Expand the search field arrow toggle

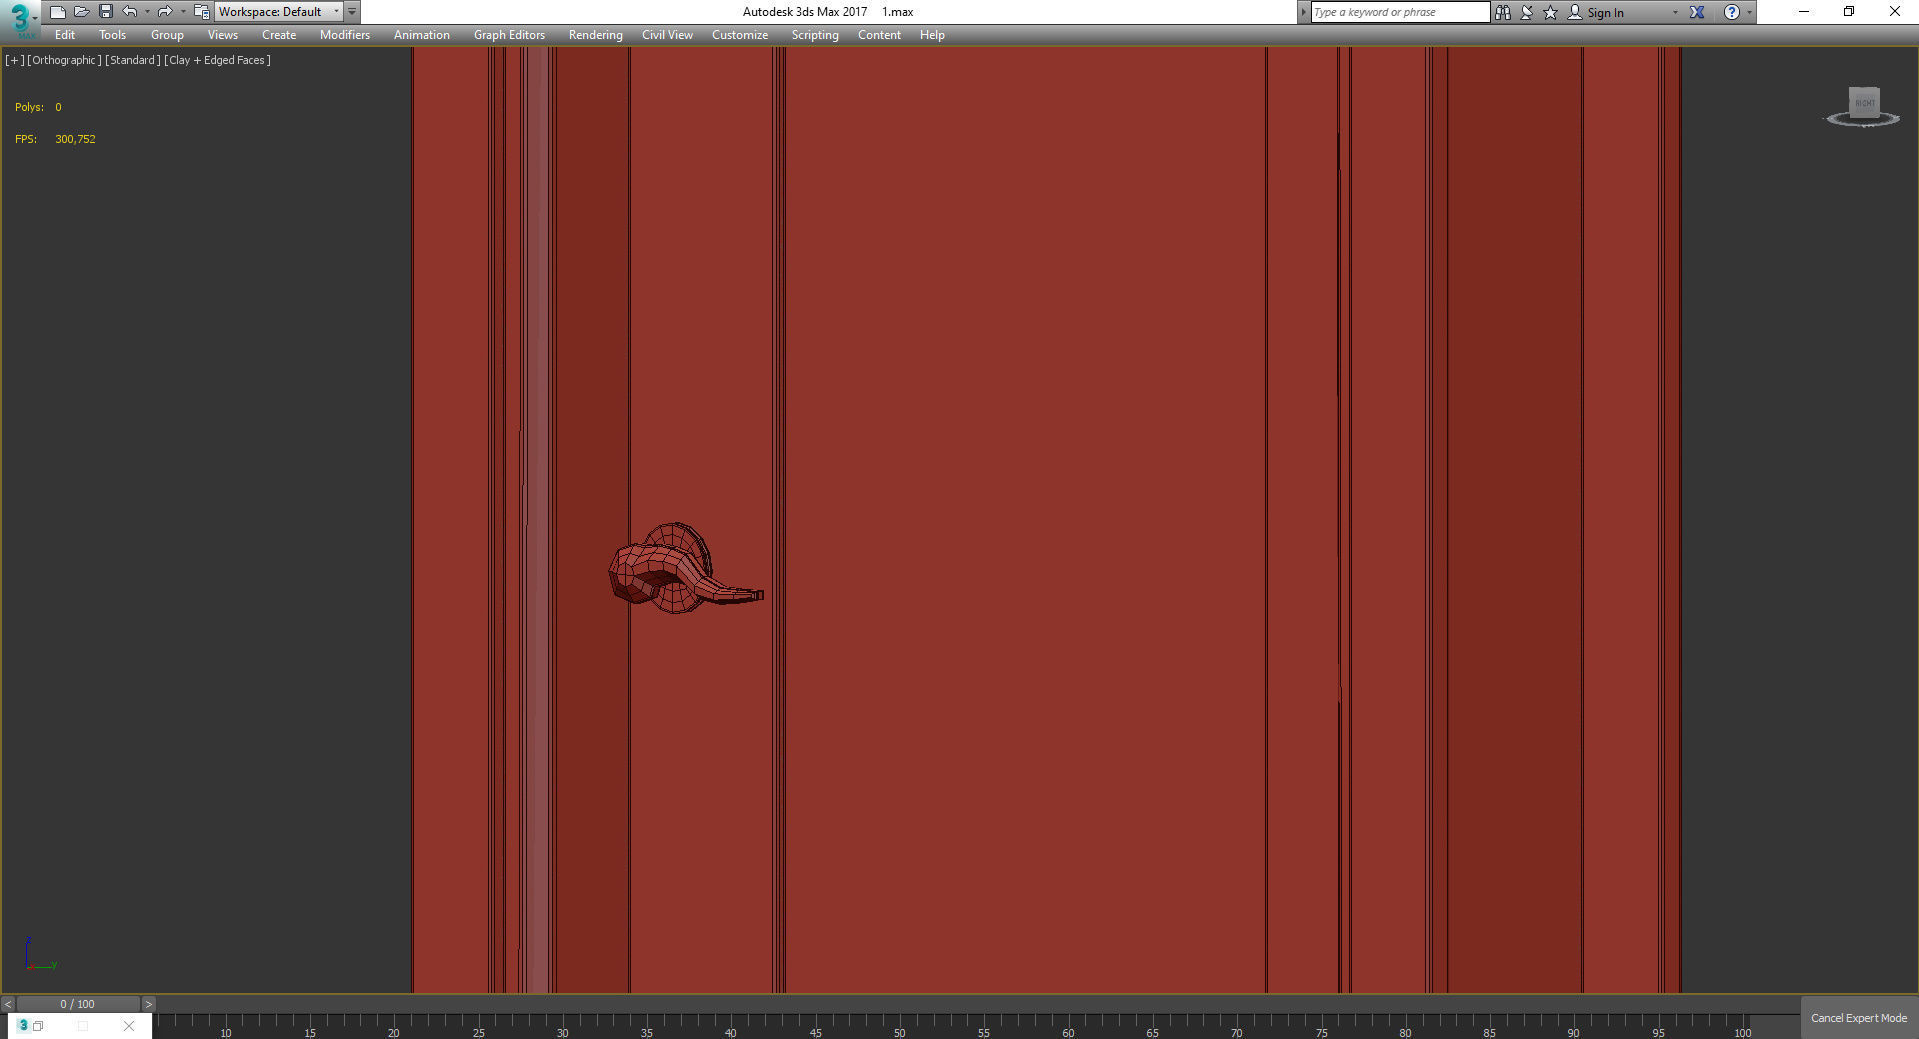pos(1303,12)
